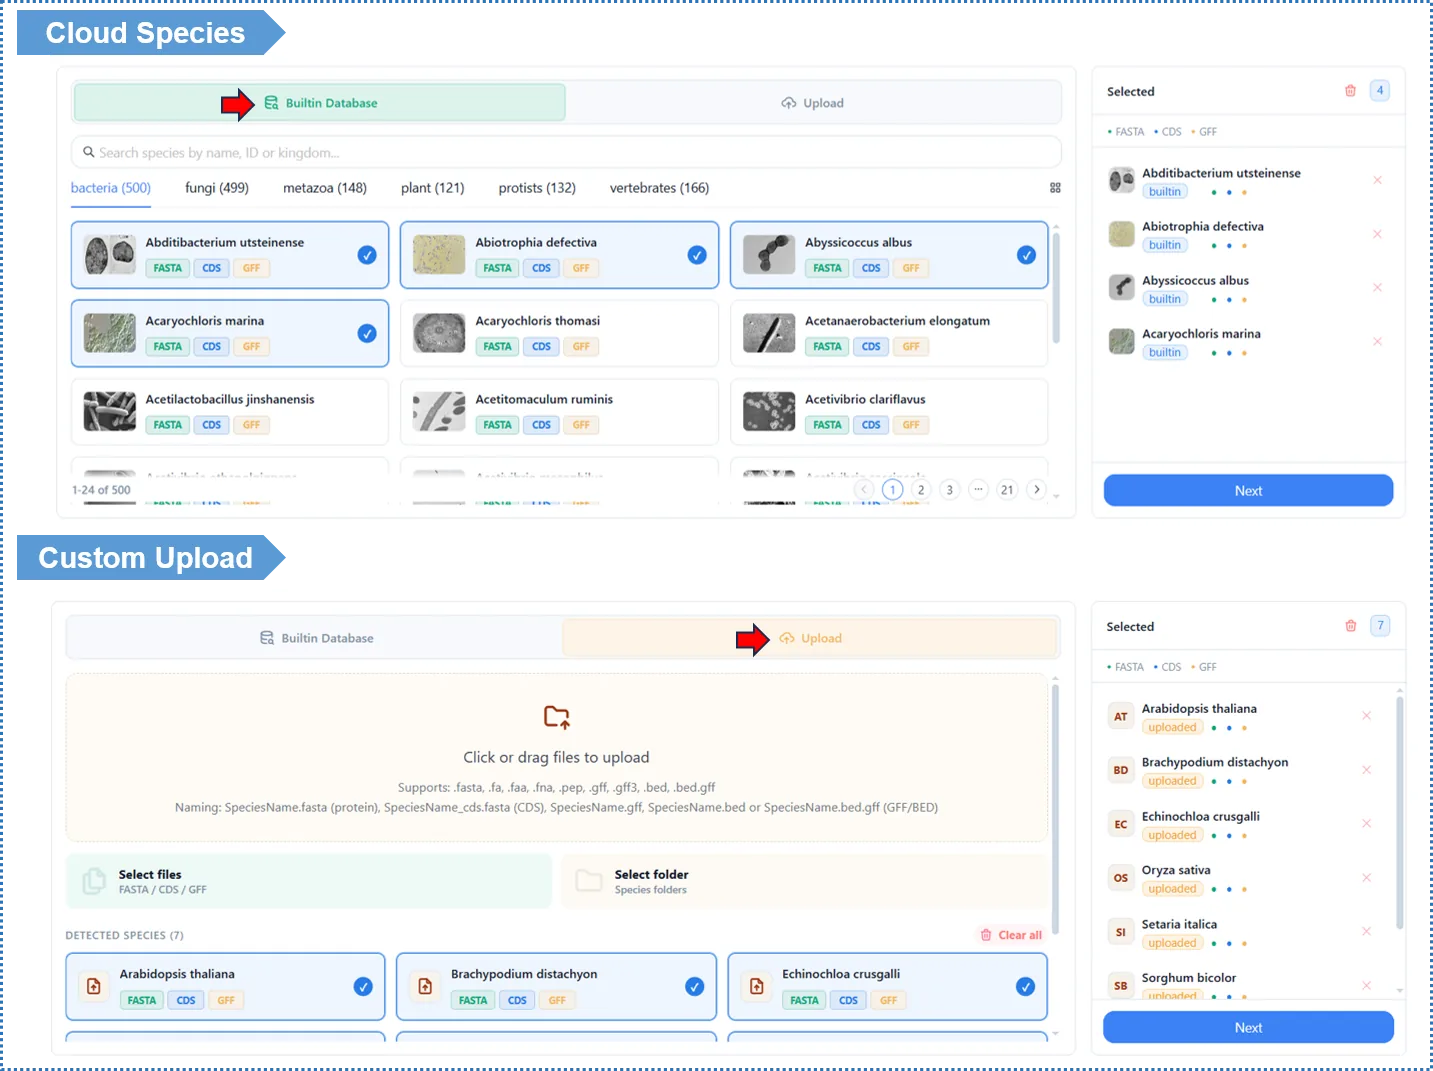The width and height of the screenshot is (1433, 1071).
Task: Remove Oryza sativa from Selected list
Action: [x=1366, y=878]
